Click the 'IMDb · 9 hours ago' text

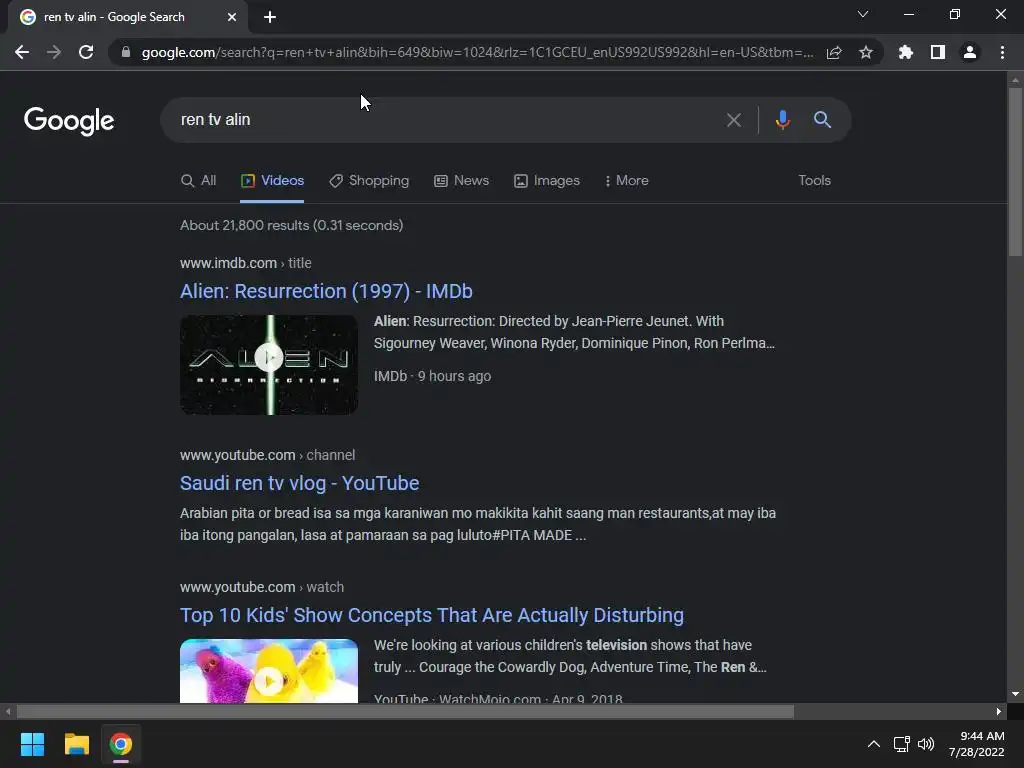(432, 376)
